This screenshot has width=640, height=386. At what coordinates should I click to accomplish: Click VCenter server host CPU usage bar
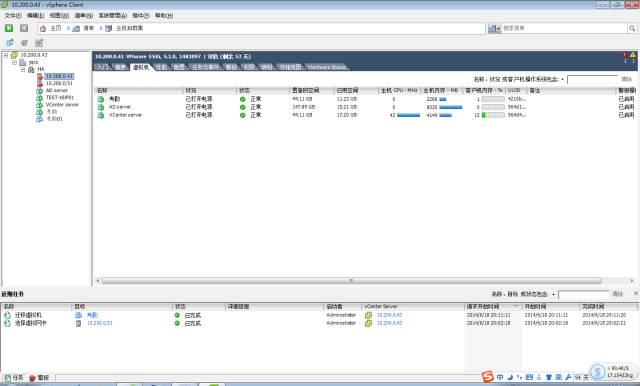coord(408,115)
